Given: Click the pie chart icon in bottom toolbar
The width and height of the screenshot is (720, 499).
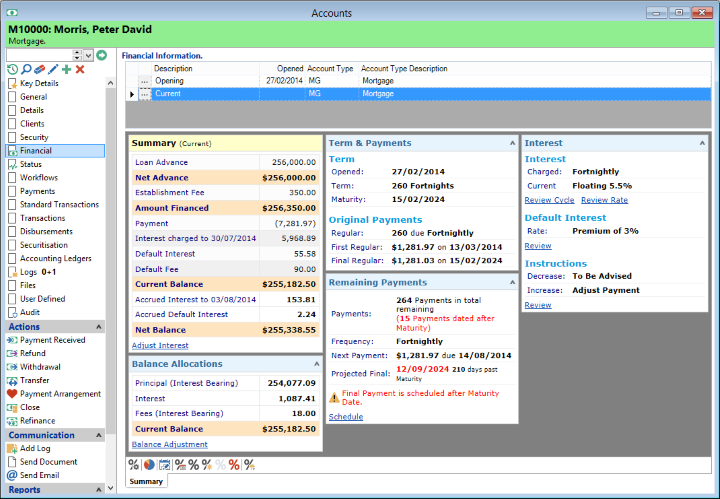Looking at the screenshot, I should (x=149, y=464).
